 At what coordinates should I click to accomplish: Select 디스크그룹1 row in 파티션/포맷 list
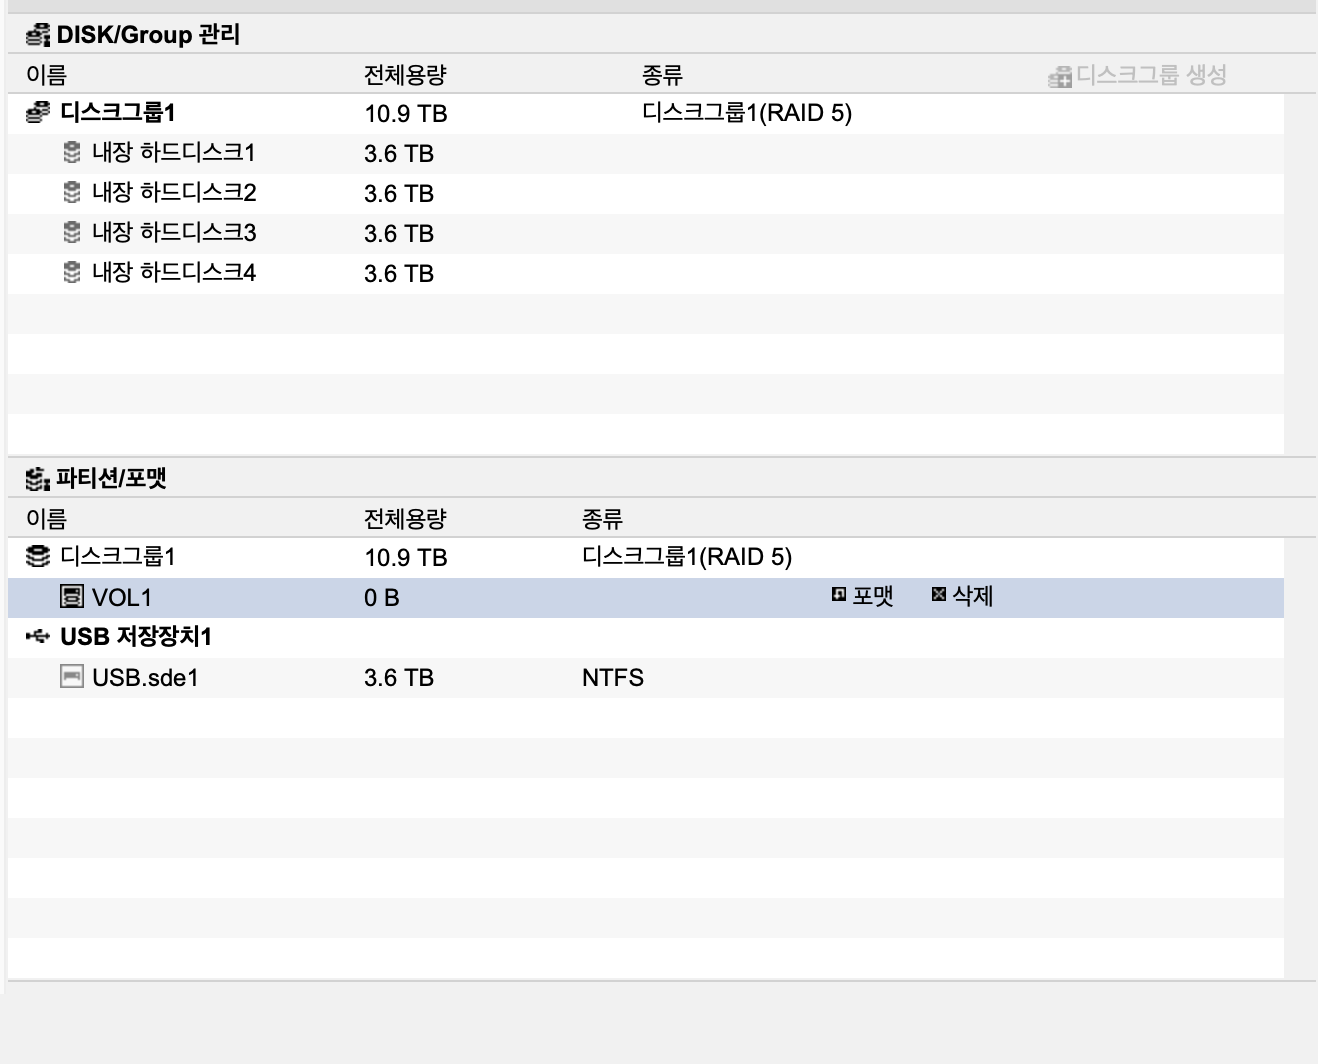pyautogui.click(x=645, y=557)
